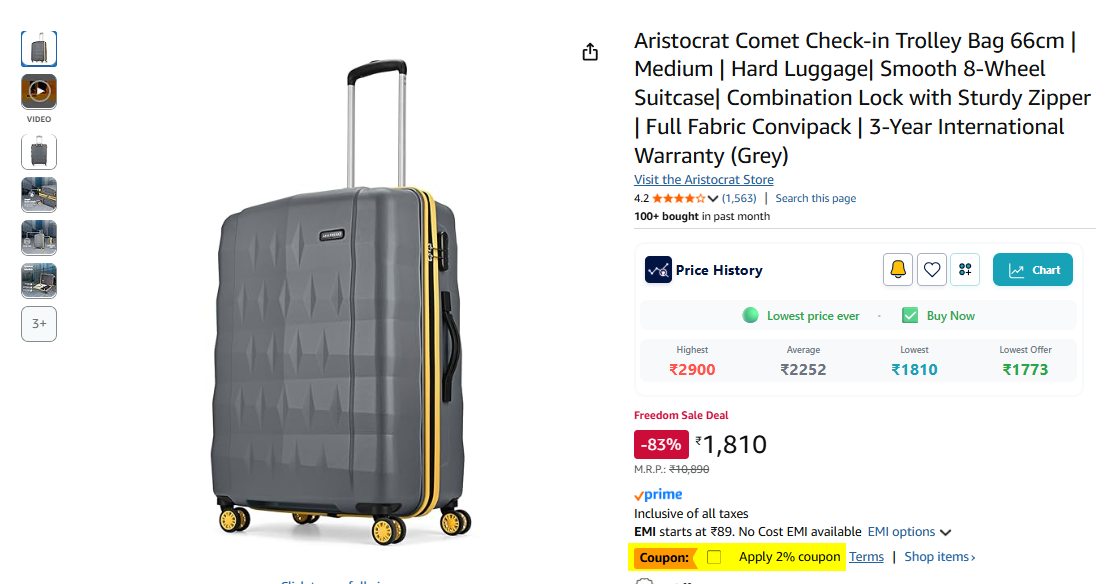Screen dimensions: 1116x584
Task: Open Shop items link
Action: (x=939, y=557)
